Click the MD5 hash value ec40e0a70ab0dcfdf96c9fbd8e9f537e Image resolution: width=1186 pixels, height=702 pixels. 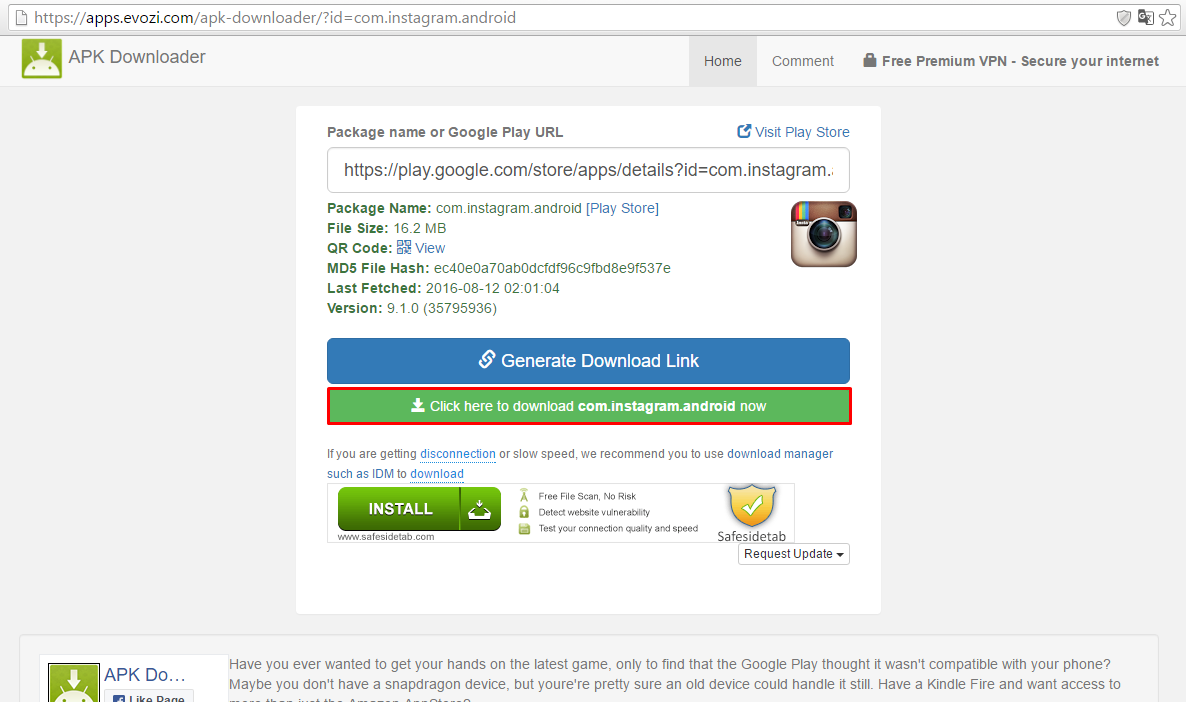(552, 269)
